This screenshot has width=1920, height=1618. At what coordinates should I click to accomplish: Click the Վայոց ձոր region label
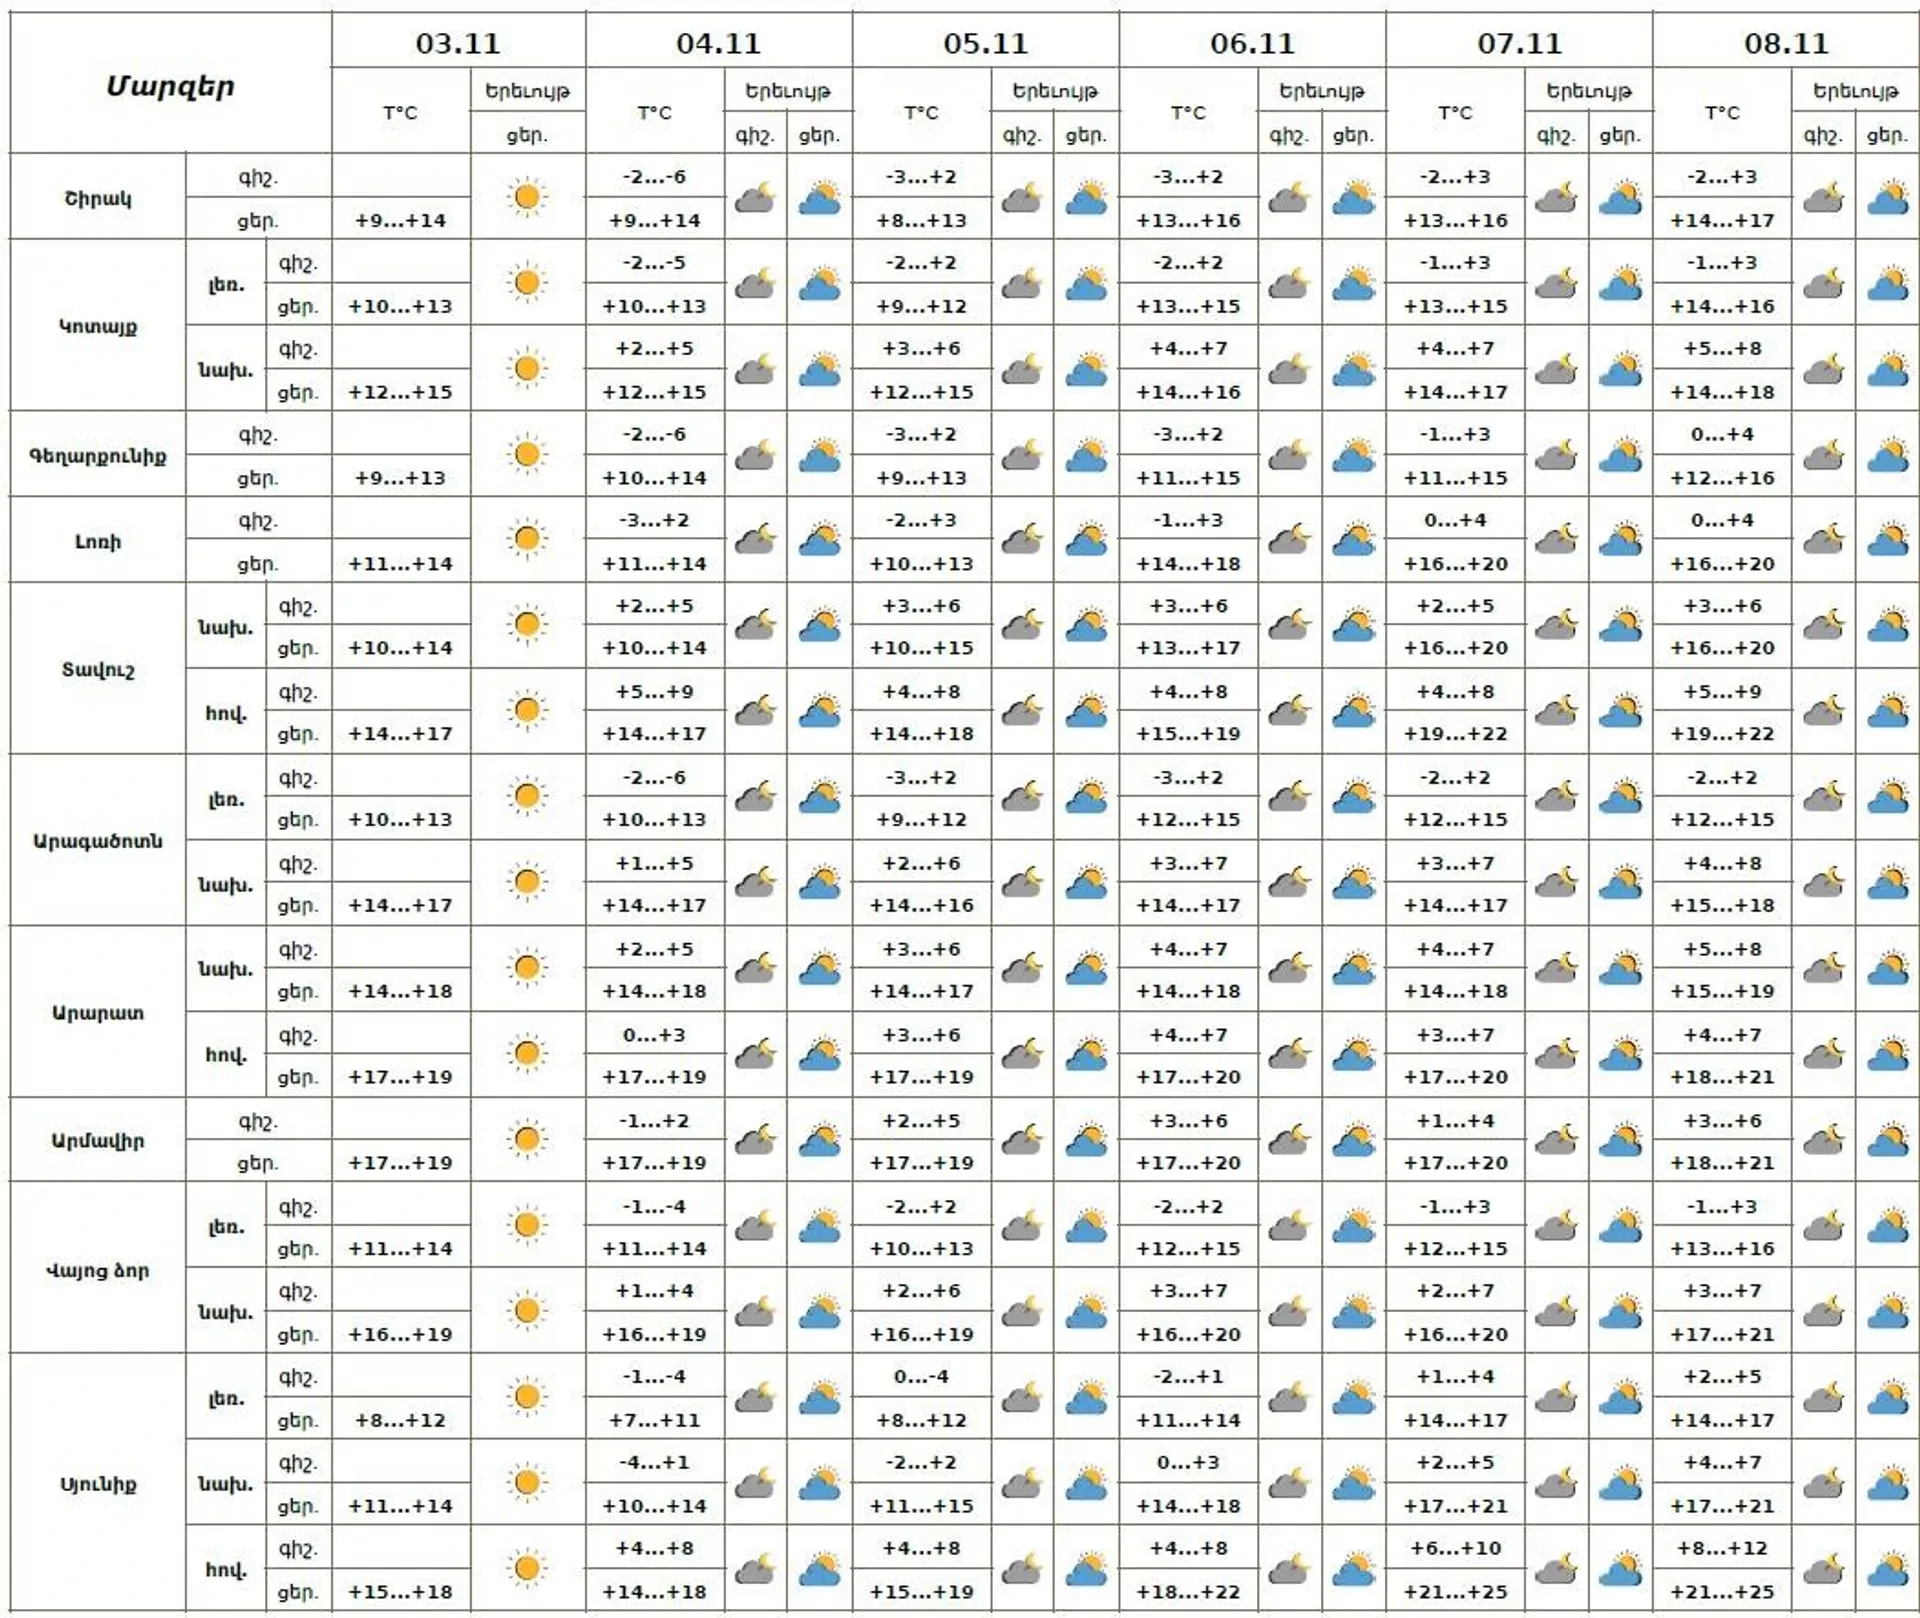coord(97,1270)
